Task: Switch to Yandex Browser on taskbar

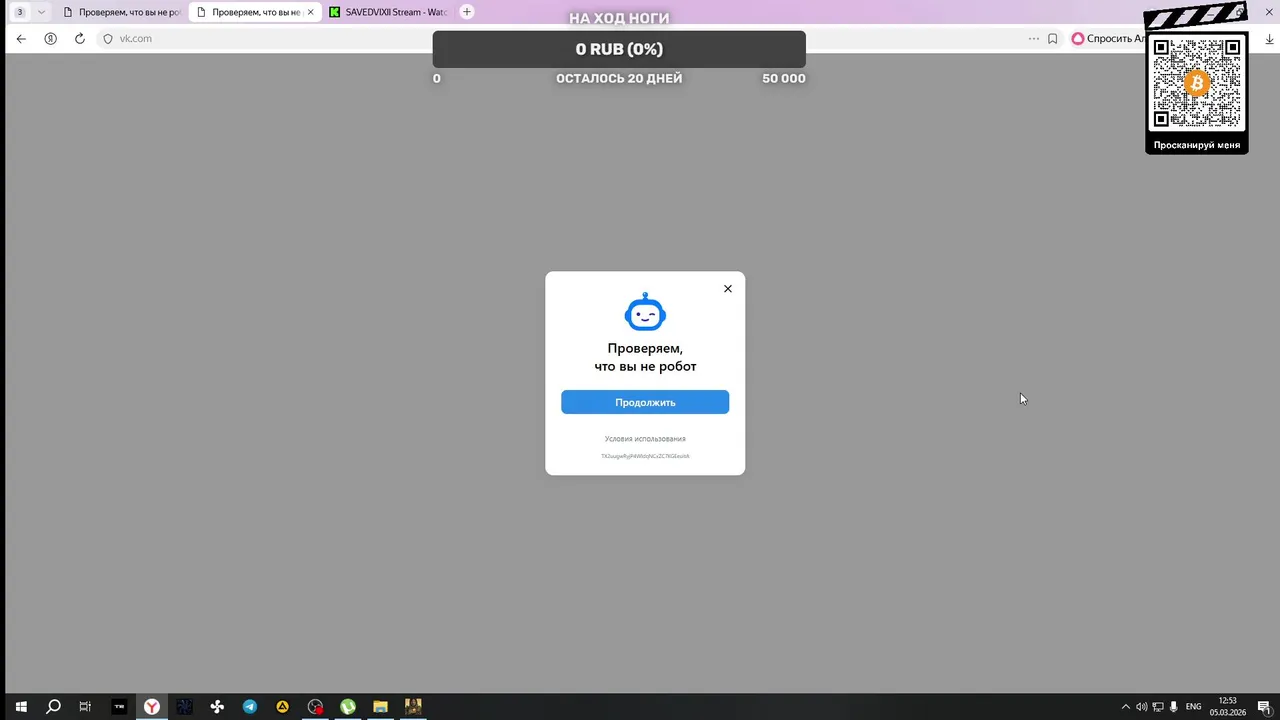Action: pyautogui.click(x=151, y=707)
